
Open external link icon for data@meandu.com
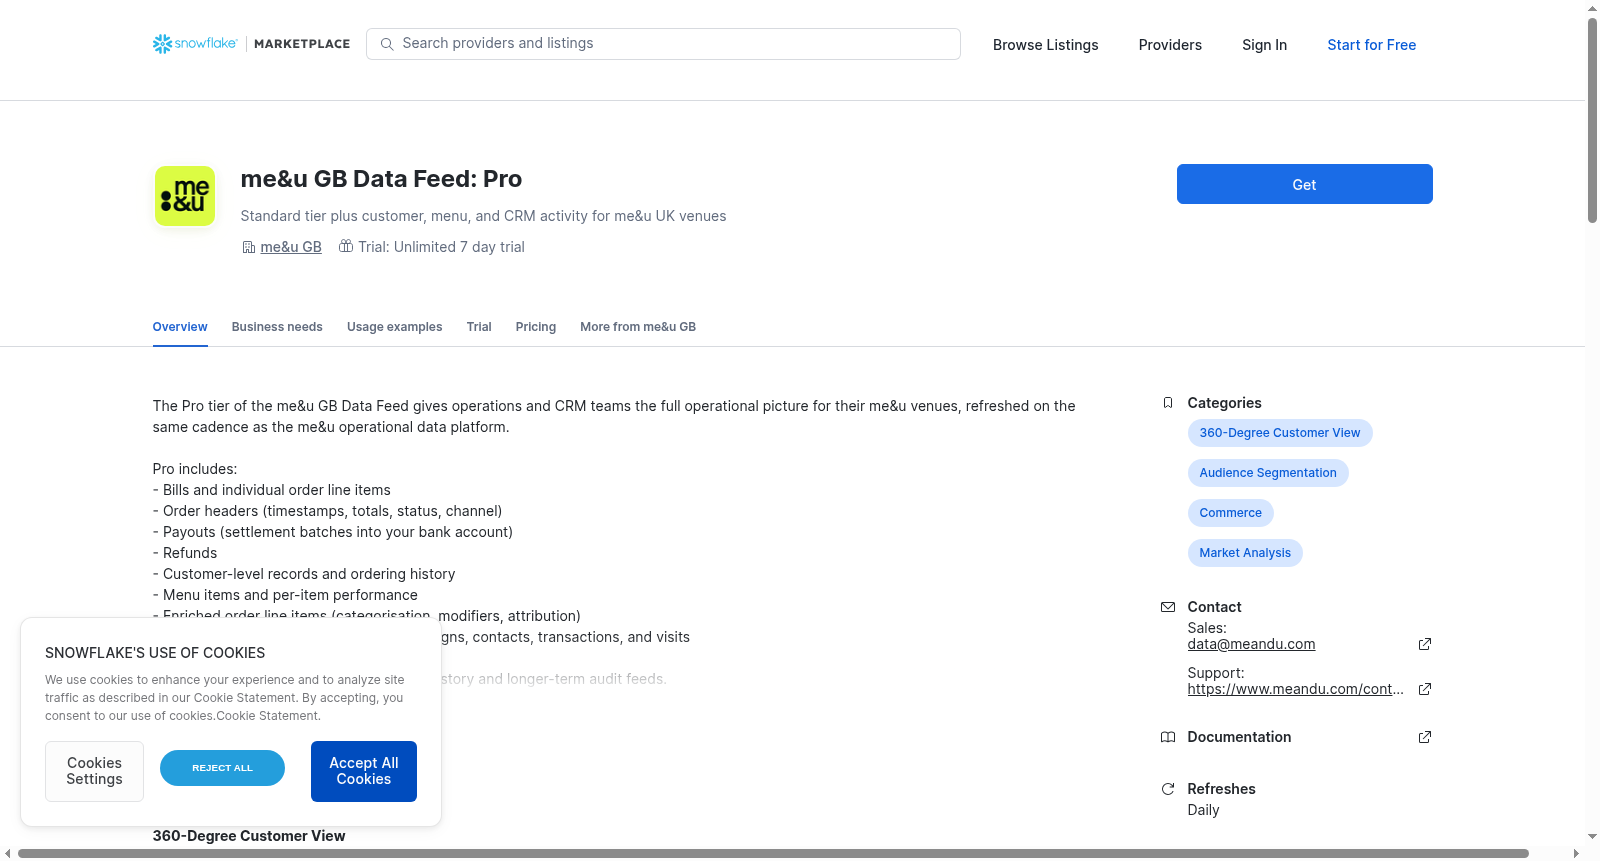point(1425,644)
